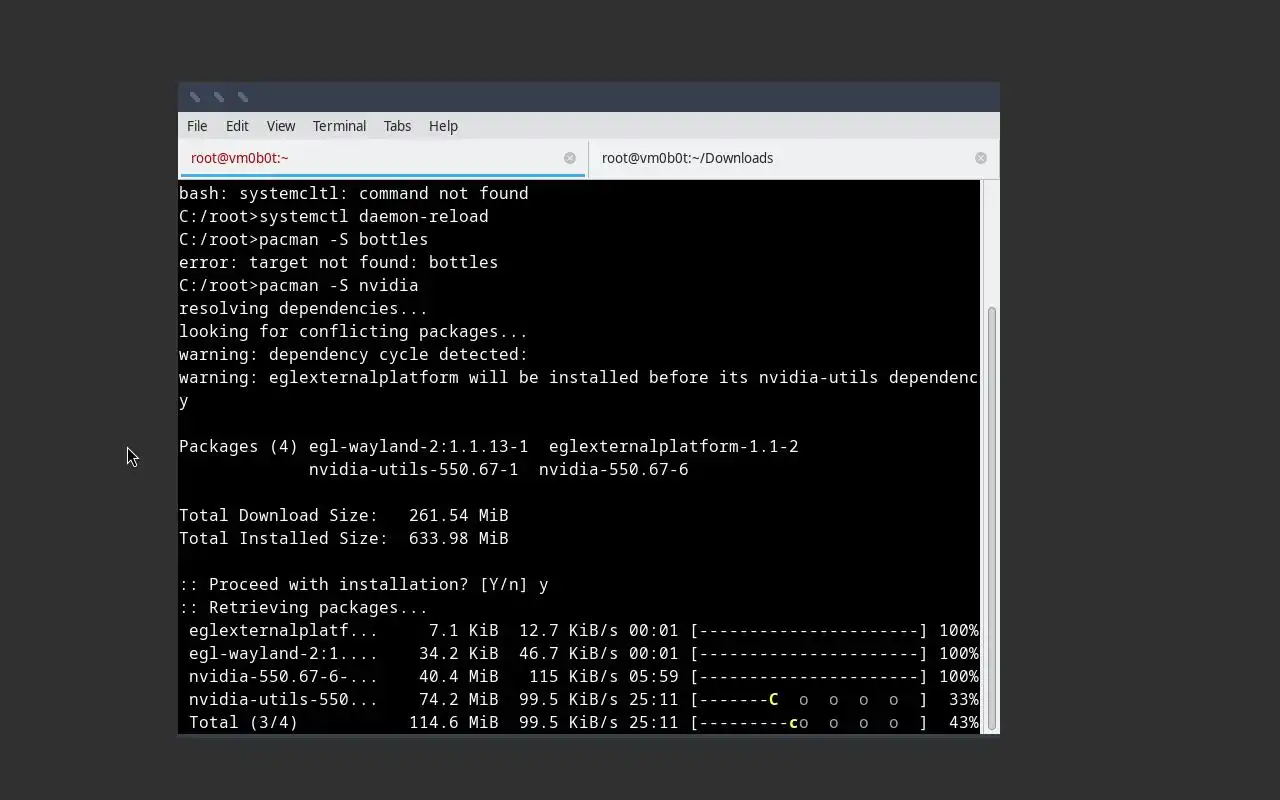Image resolution: width=1280 pixels, height=800 pixels.
Task: Click the '43%' total progress percentage
Action: 963,723
